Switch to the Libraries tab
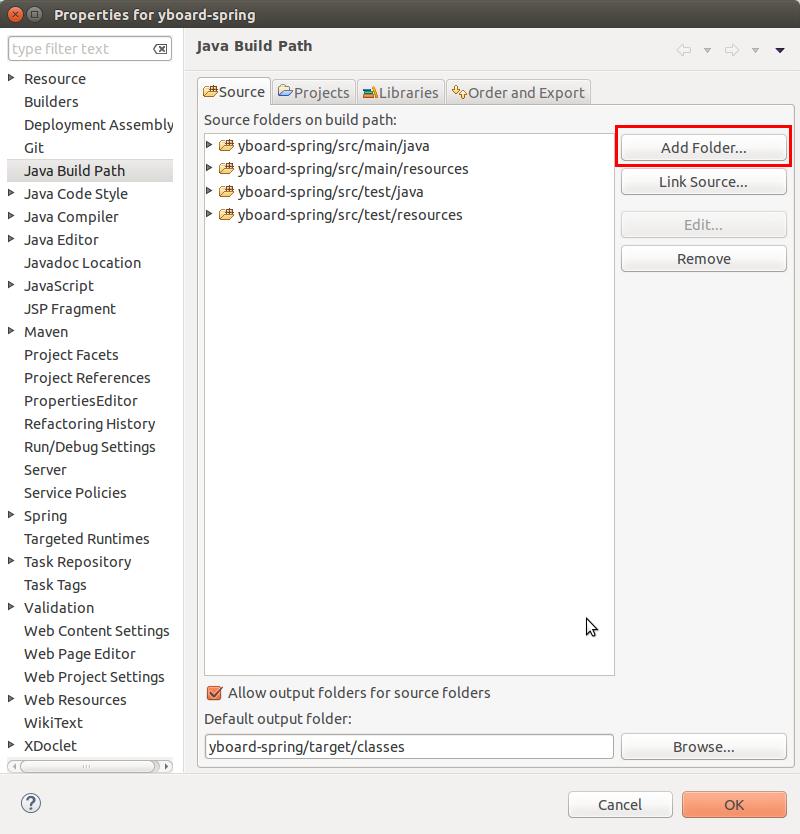The width and height of the screenshot is (800, 834). (401, 93)
